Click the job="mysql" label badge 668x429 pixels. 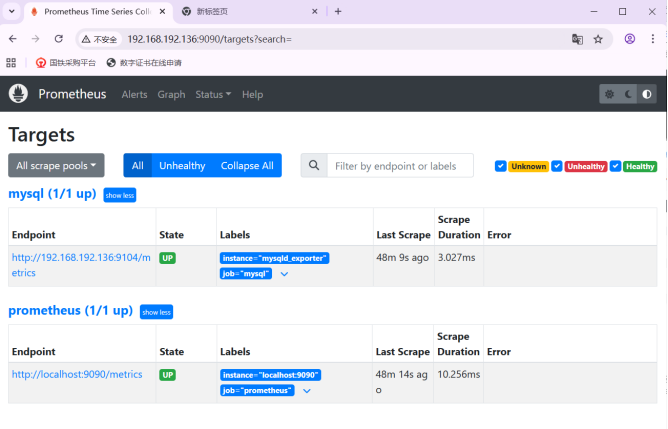tap(246, 274)
